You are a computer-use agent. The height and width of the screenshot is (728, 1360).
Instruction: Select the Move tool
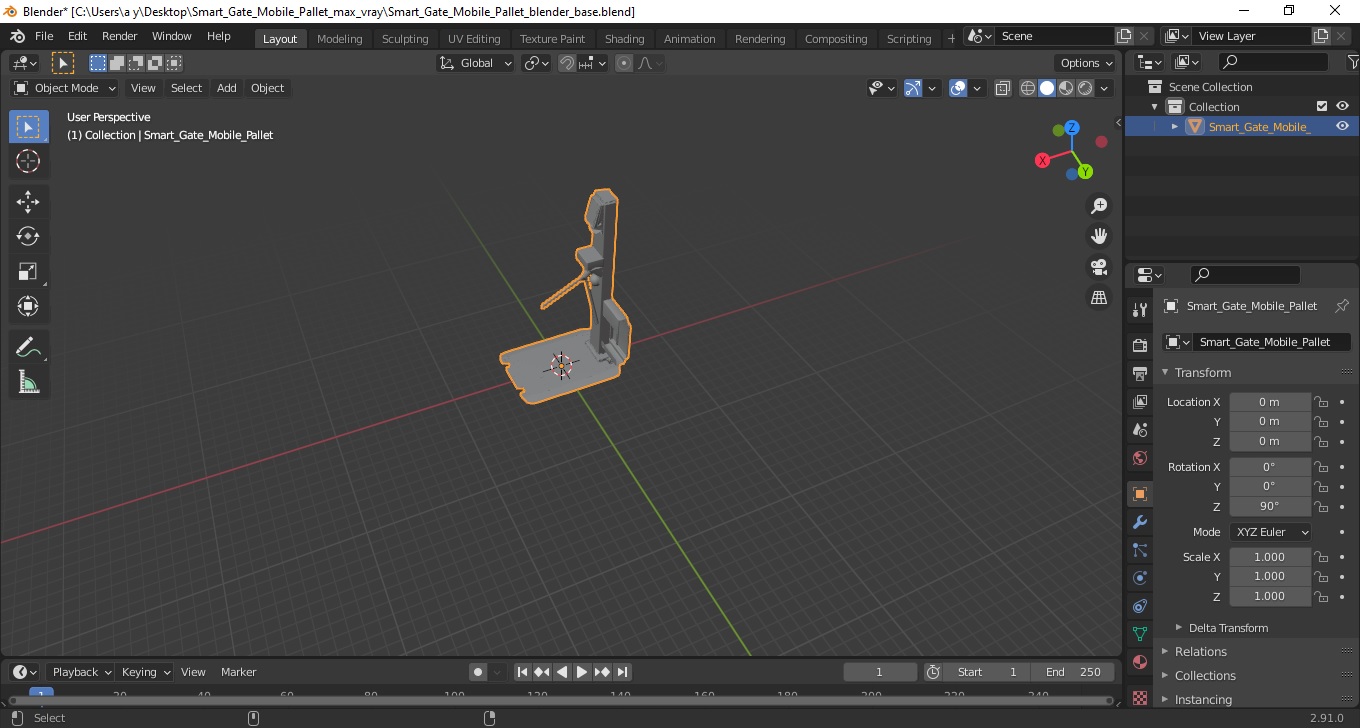tap(28, 202)
